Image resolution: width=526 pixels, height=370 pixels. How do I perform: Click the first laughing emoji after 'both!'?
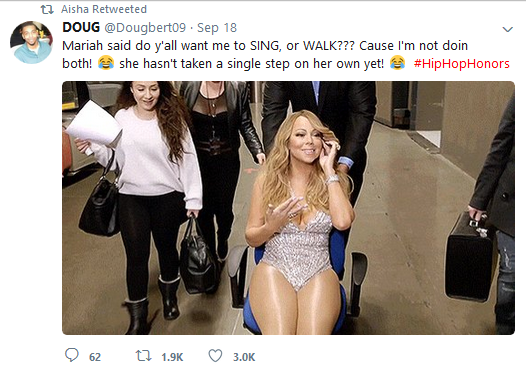[x=106, y=63]
